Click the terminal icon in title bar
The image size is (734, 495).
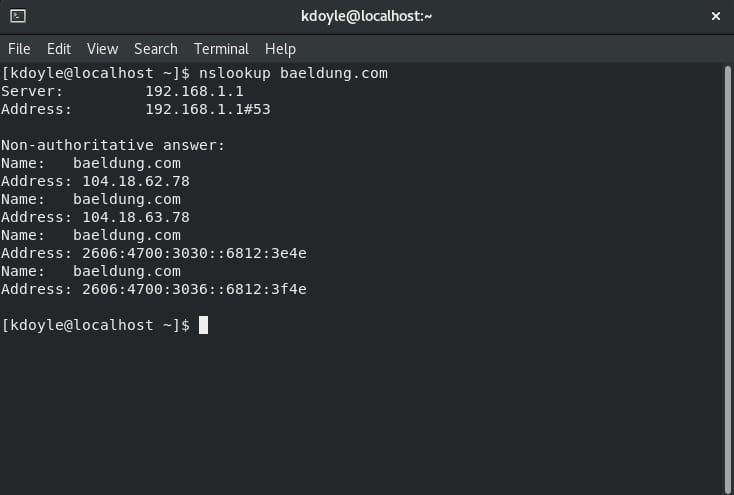(x=18, y=17)
